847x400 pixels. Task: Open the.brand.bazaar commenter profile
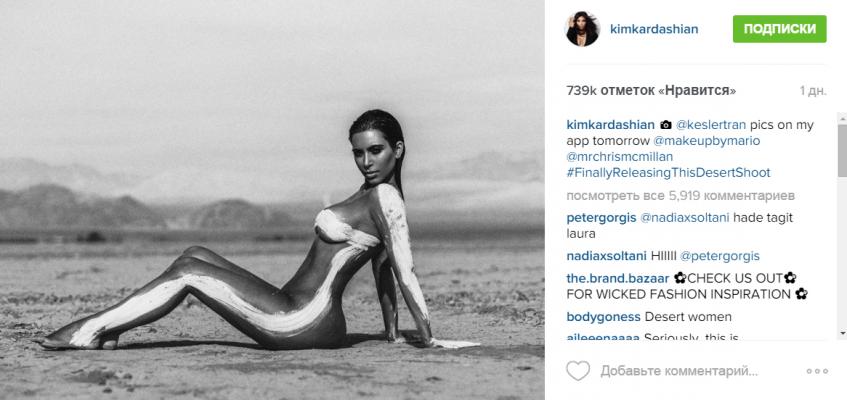(x=618, y=279)
